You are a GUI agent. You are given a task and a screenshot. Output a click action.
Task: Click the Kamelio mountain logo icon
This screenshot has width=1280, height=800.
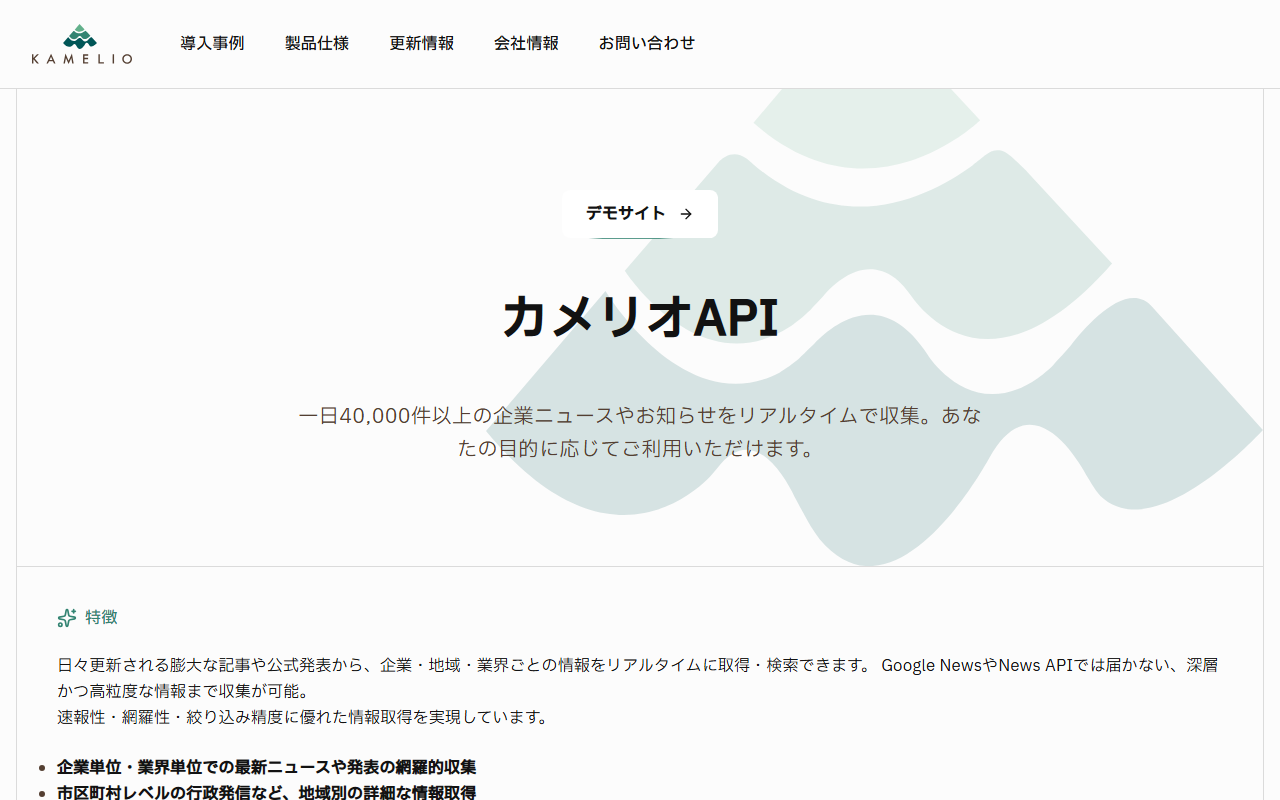(80, 36)
